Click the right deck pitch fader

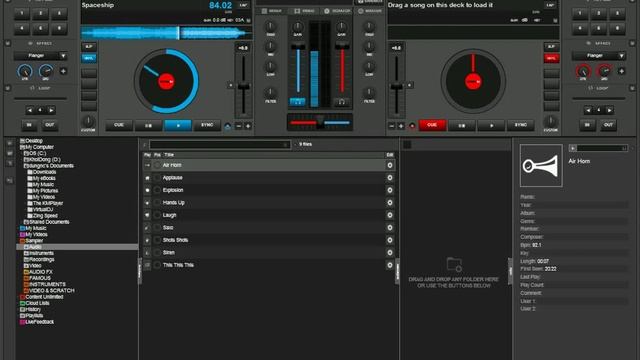click(396, 86)
